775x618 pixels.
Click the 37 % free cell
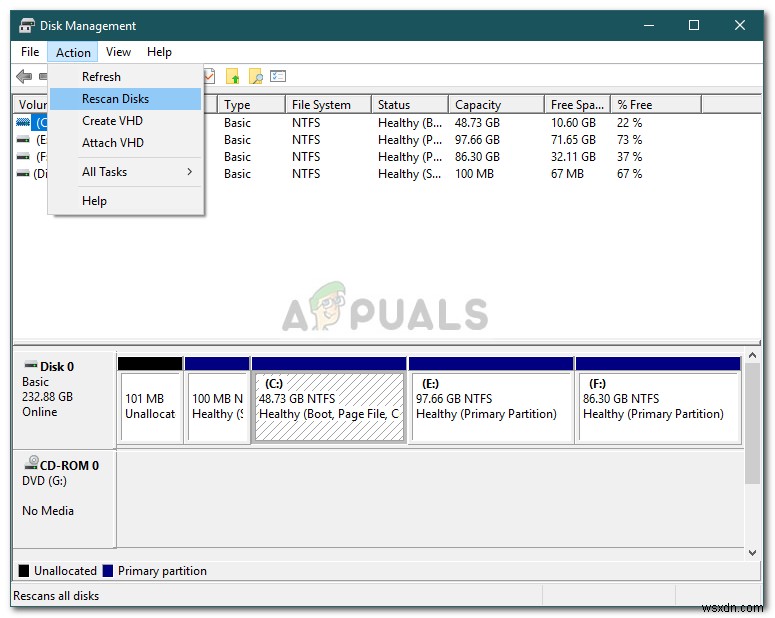pos(629,157)
